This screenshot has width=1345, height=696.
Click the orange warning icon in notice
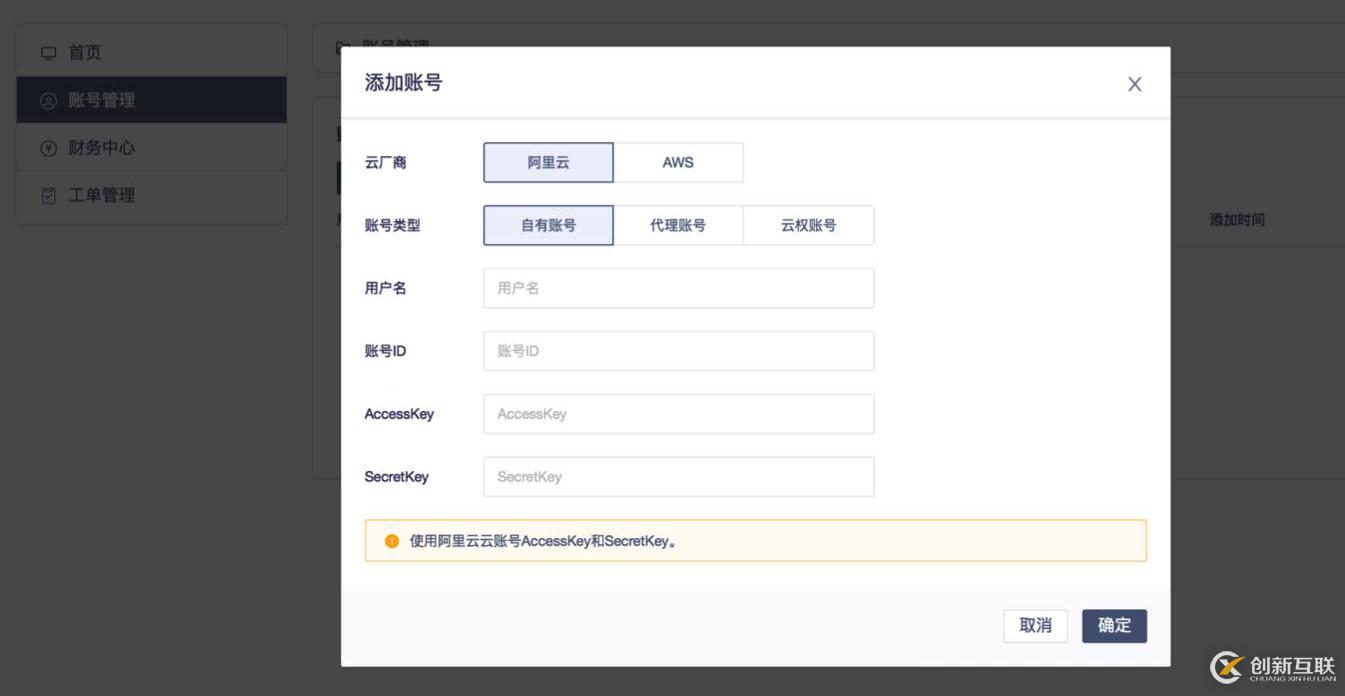click(392, 541)
